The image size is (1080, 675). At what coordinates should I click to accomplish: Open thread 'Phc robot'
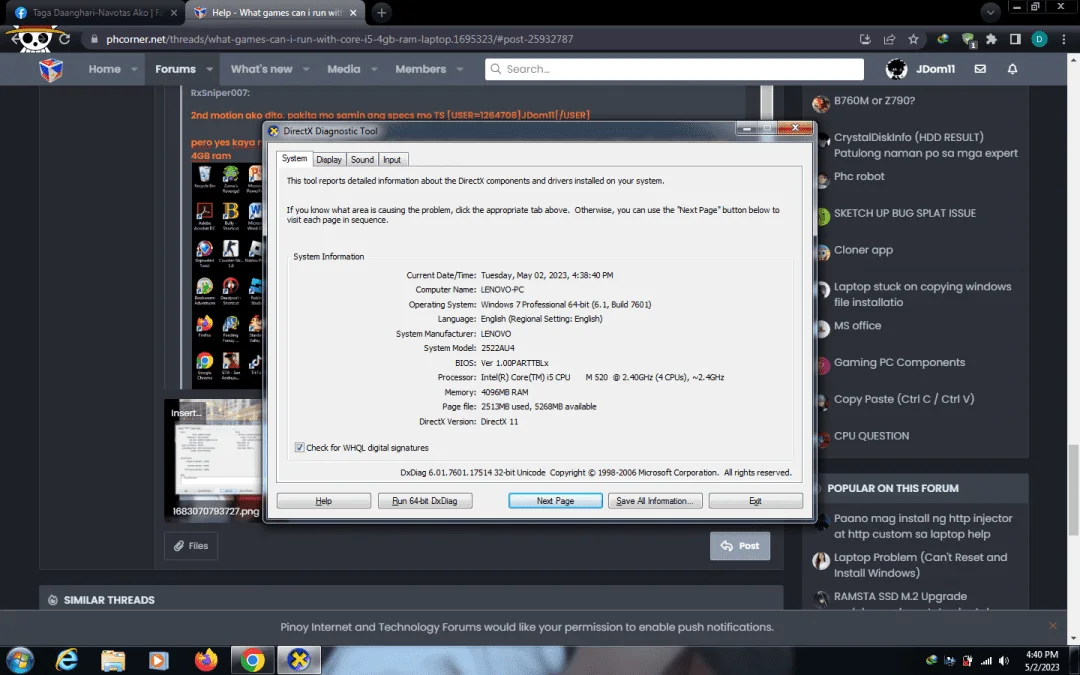(x=859, y=176)
